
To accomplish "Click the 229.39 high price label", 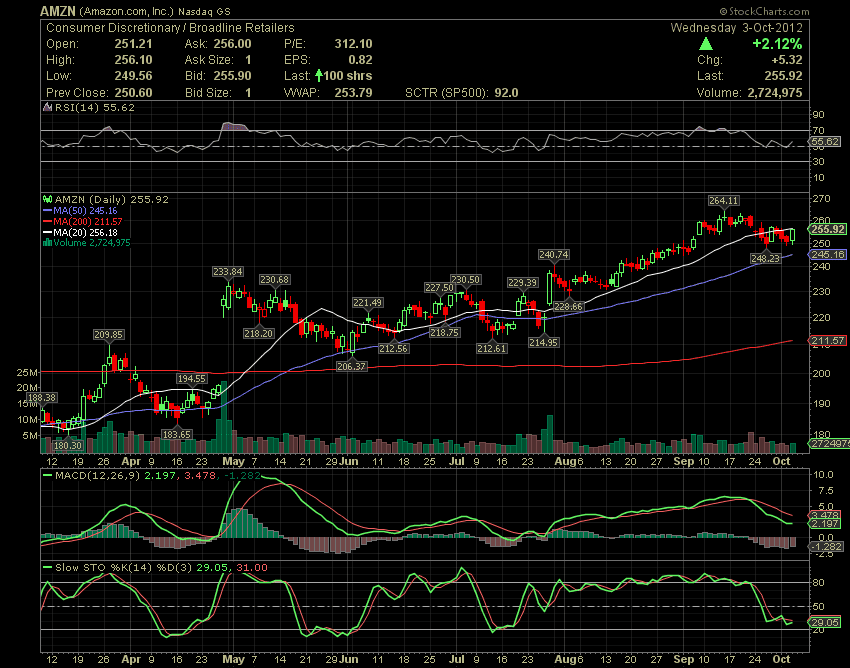I will tap(523, 282).
